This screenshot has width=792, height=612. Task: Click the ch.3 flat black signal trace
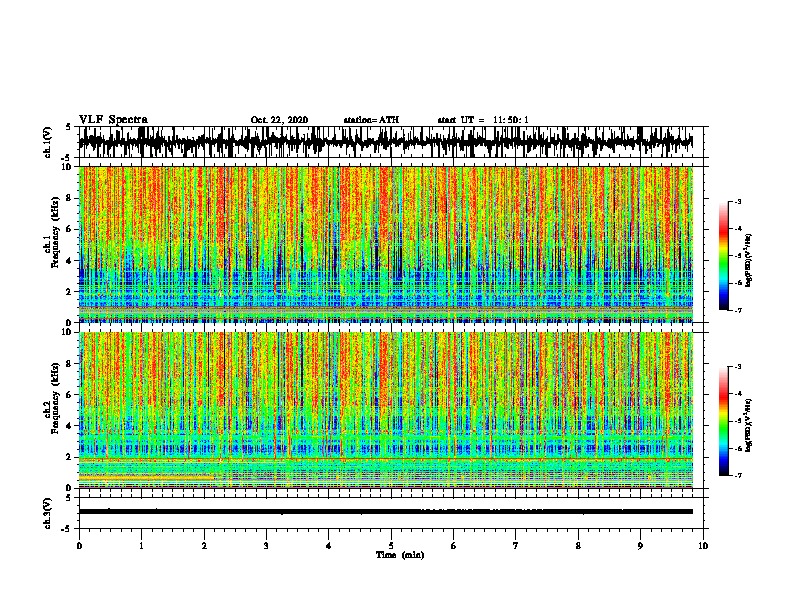[385, 512]
